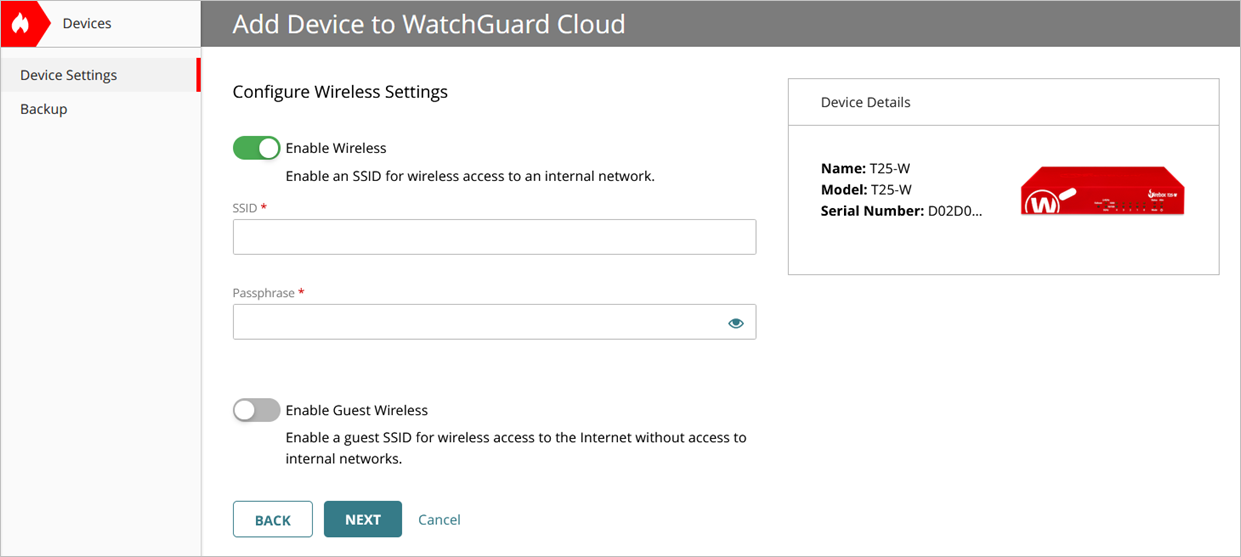Click the Device Details panel header
This screenshot has width=1241, height=557.
(1003, 102)
